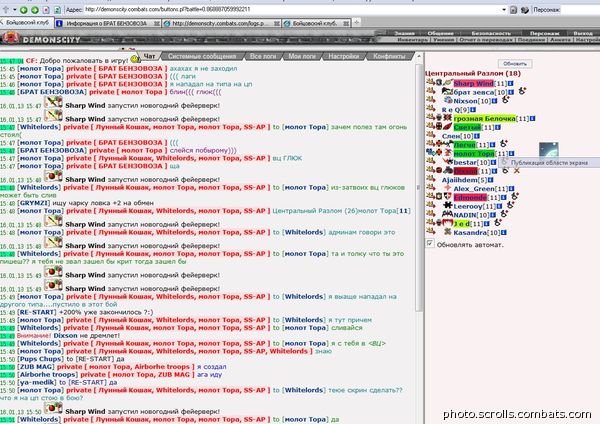The width and height of the screenshot is (600, 424).
Task: Close Информация о БРАТ БЕНЗОВОЗА browser tab
Action: (157, 23)
